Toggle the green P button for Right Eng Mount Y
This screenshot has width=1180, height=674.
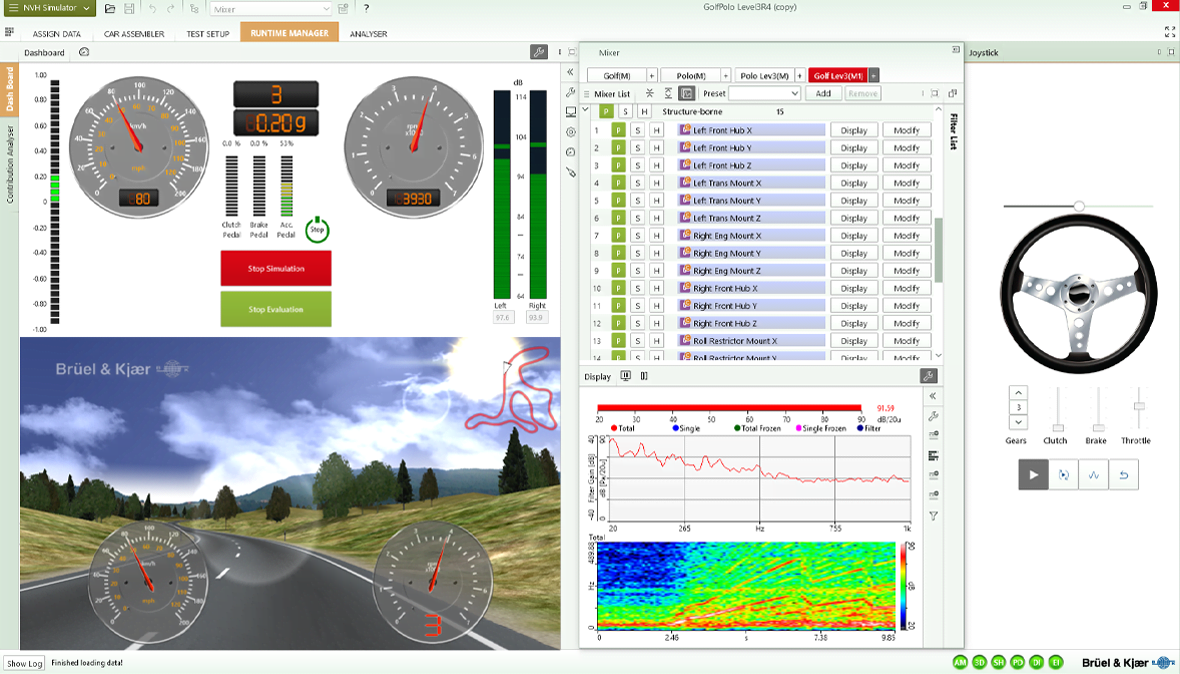pyautogui.click(x=619, y=253)
